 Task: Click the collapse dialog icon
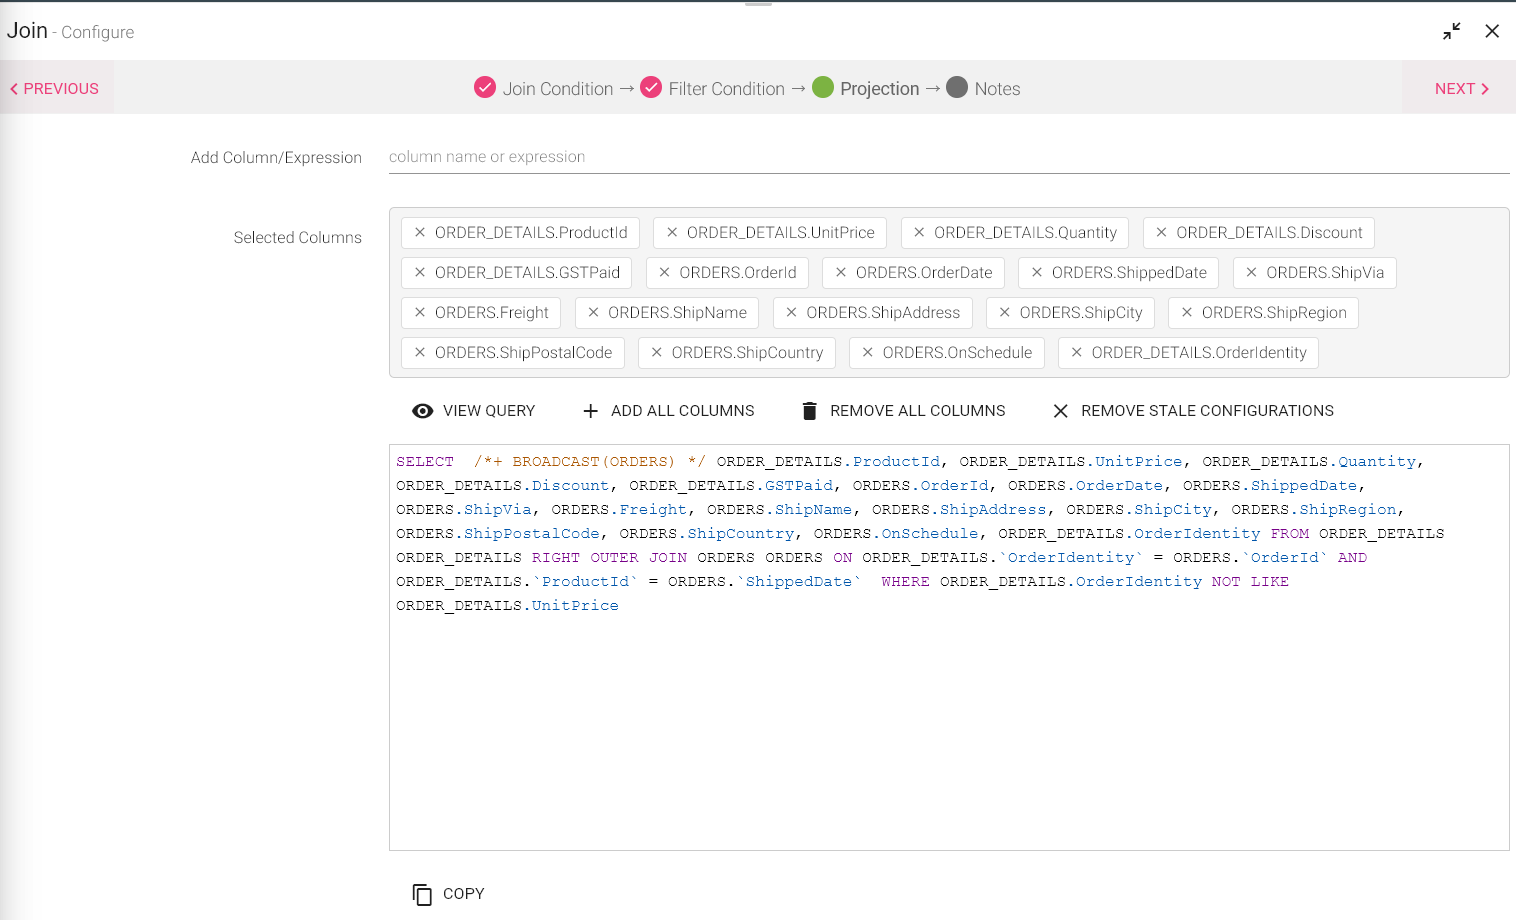[x=1451, y=31]
